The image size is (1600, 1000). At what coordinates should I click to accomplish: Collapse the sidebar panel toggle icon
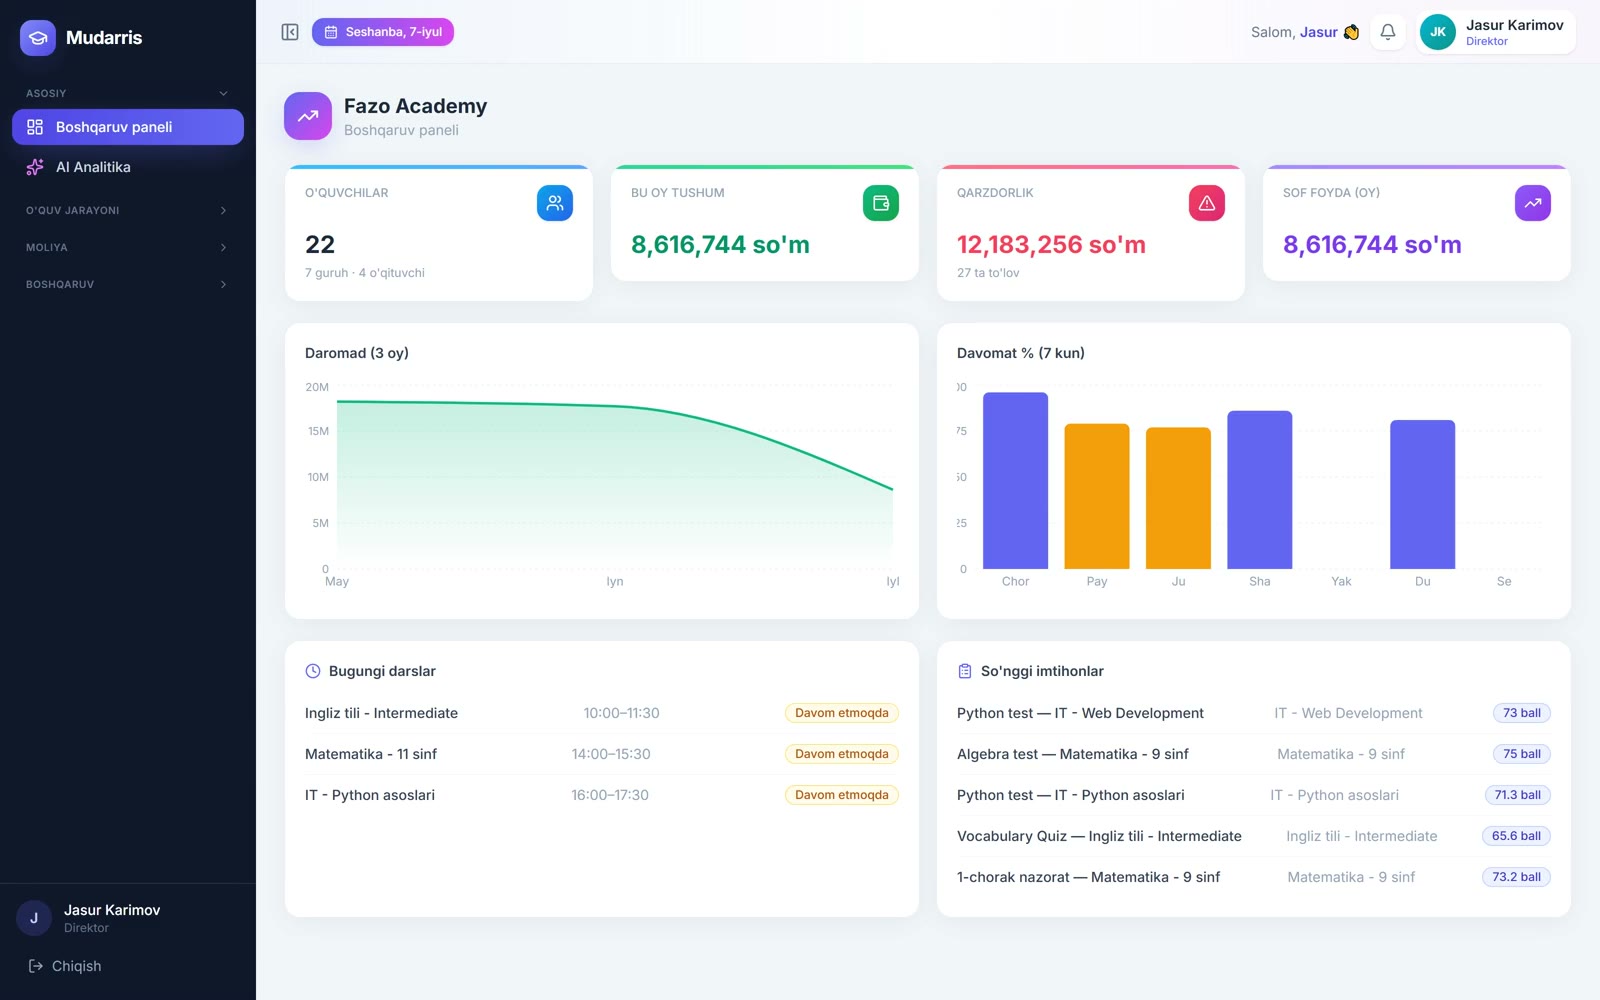290,32
